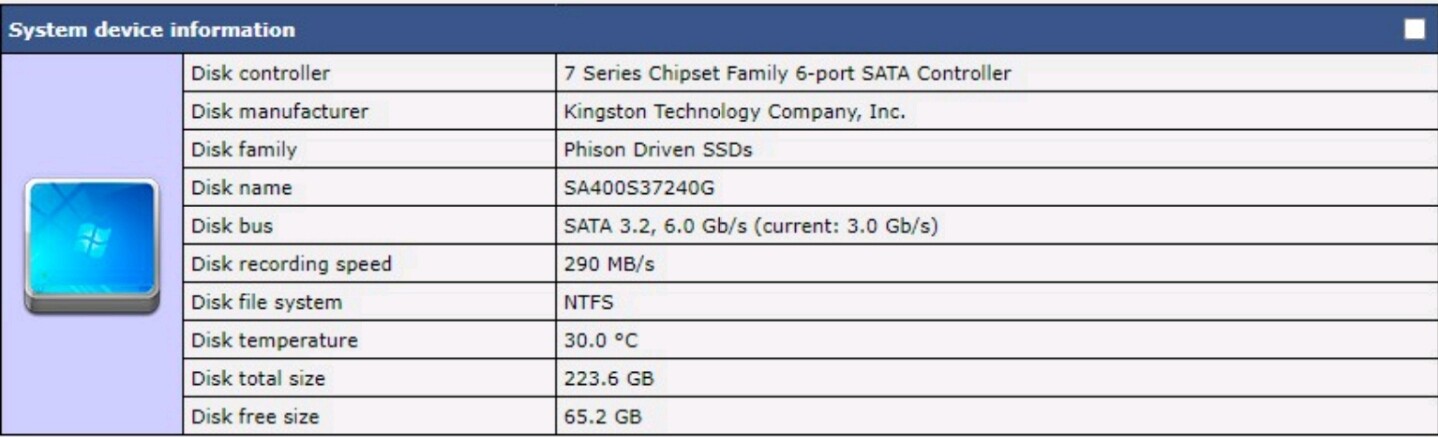Click the 7 Series Chipset controller value
This screenshot has height=437, width=1438.
coord(787,74)
